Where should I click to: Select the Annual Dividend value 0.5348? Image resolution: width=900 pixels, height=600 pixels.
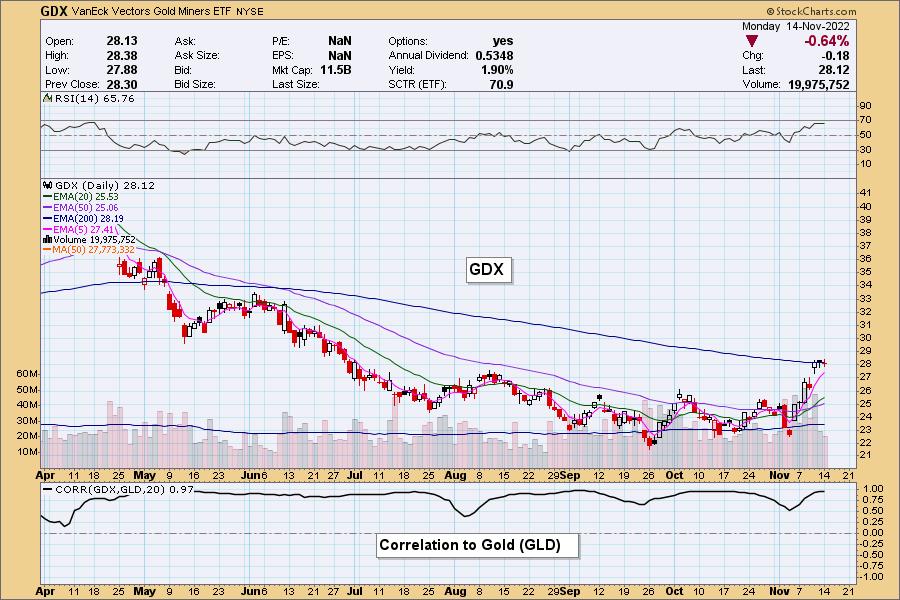(x=494, y=56)
